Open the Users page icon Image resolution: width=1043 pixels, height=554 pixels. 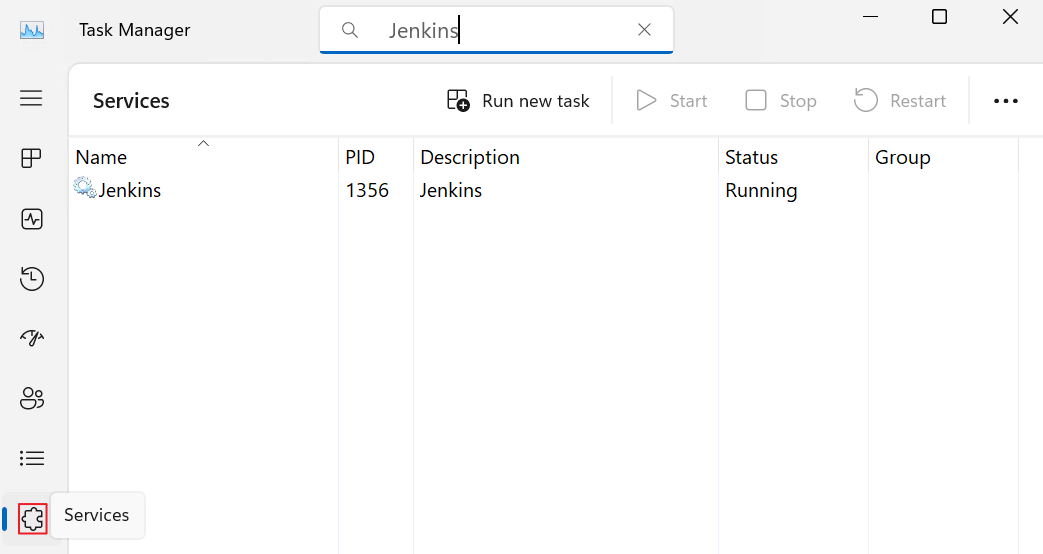31,398
